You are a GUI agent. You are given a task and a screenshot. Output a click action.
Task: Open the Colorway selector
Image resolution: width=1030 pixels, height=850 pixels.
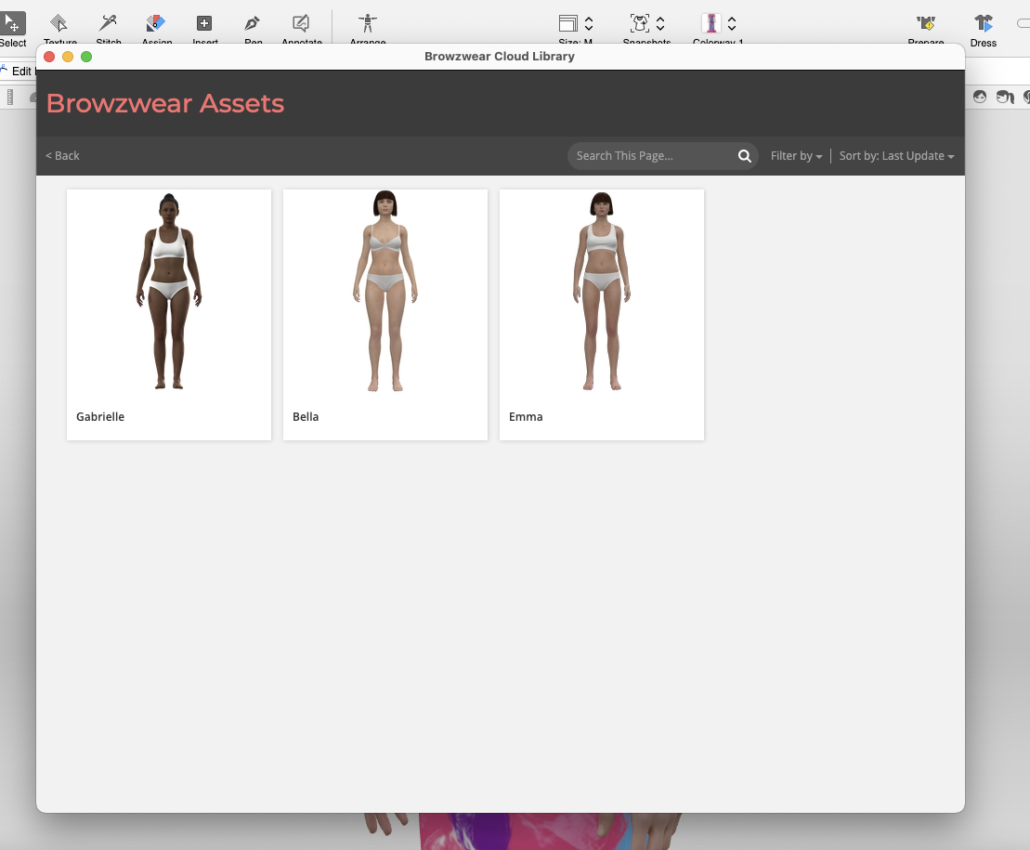coord(732,24)
